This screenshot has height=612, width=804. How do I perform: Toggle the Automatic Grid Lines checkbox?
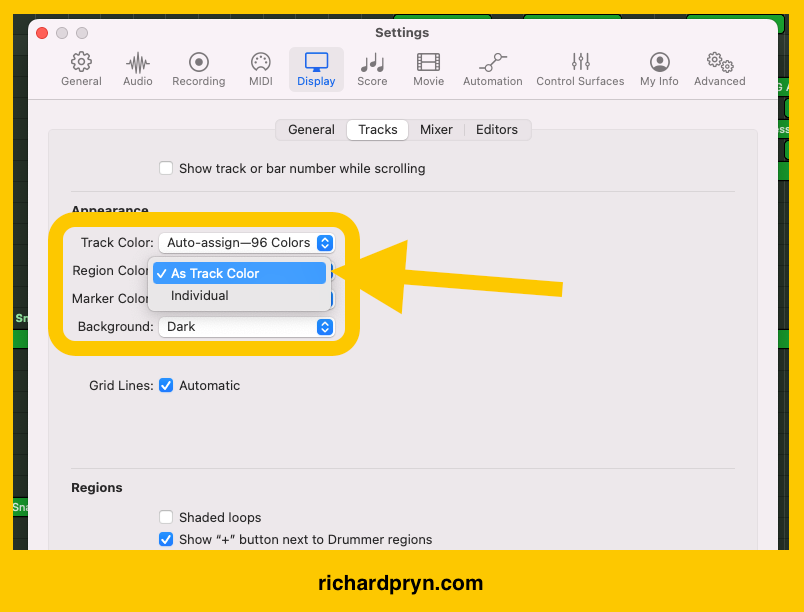pos(166,385)
